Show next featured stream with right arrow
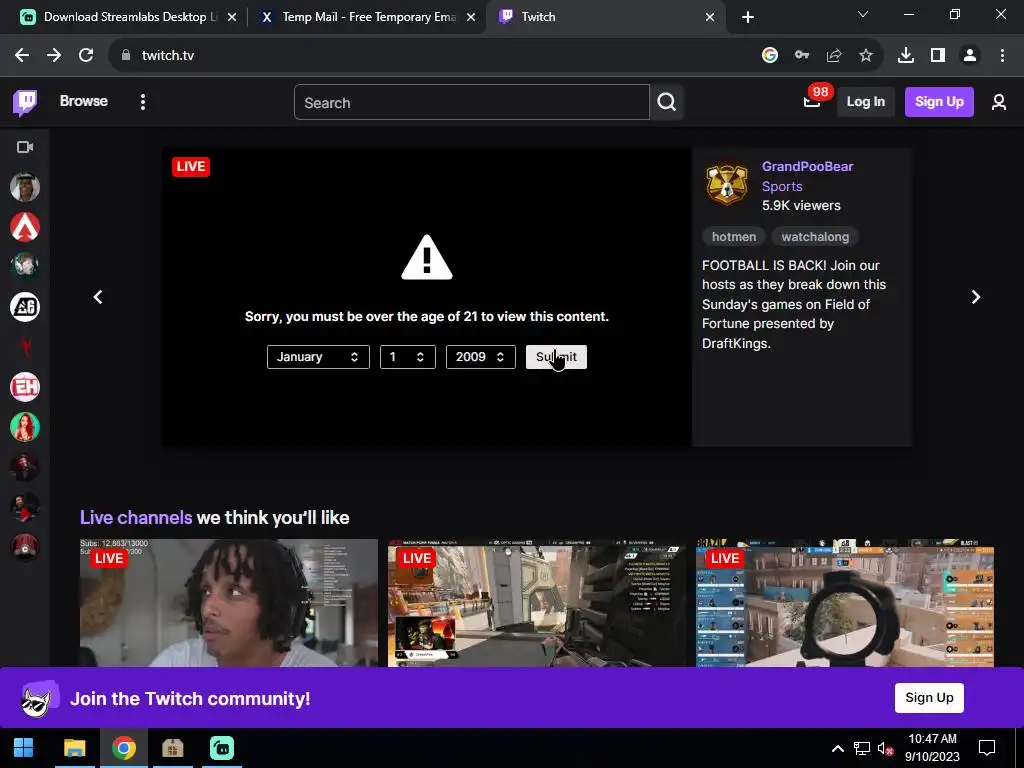 click(976, 297)
